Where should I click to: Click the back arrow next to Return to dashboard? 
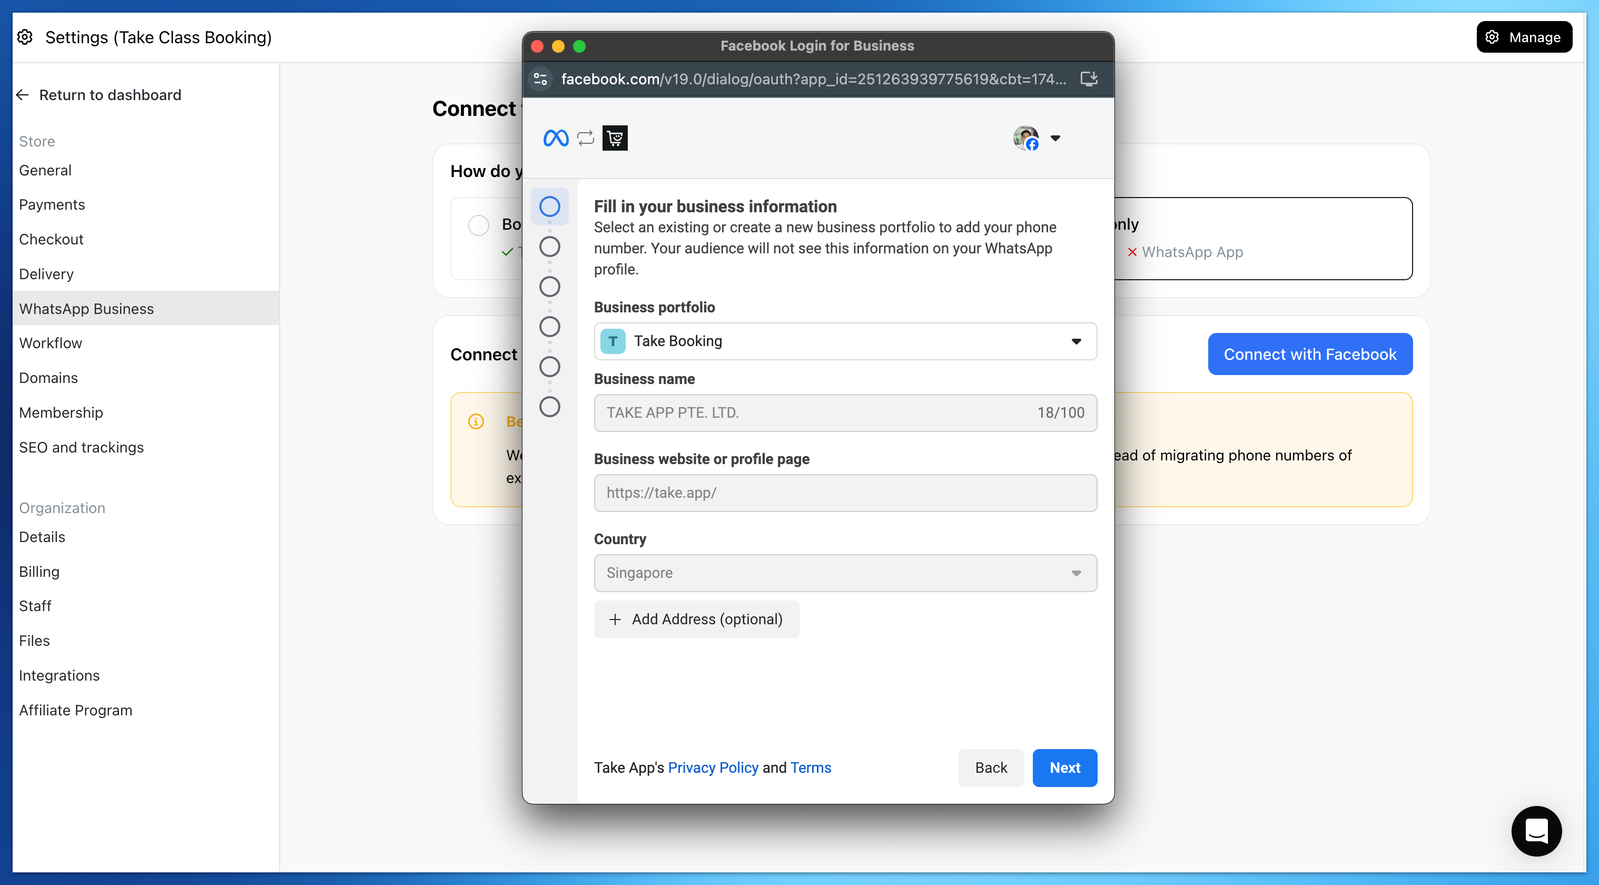[x=22, y=95]
